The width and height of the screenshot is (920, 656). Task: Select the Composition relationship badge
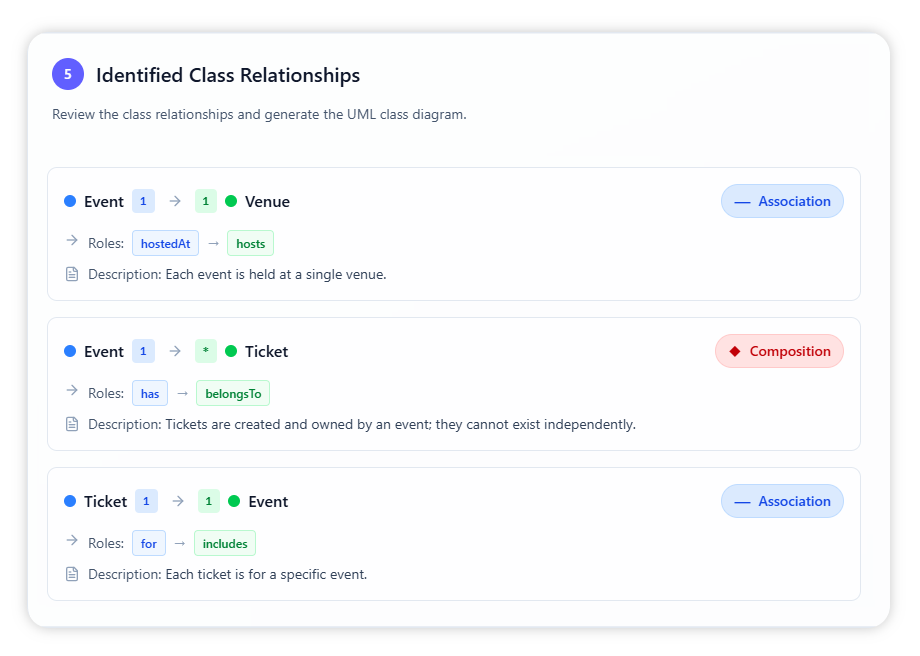(x=779, y=351)
